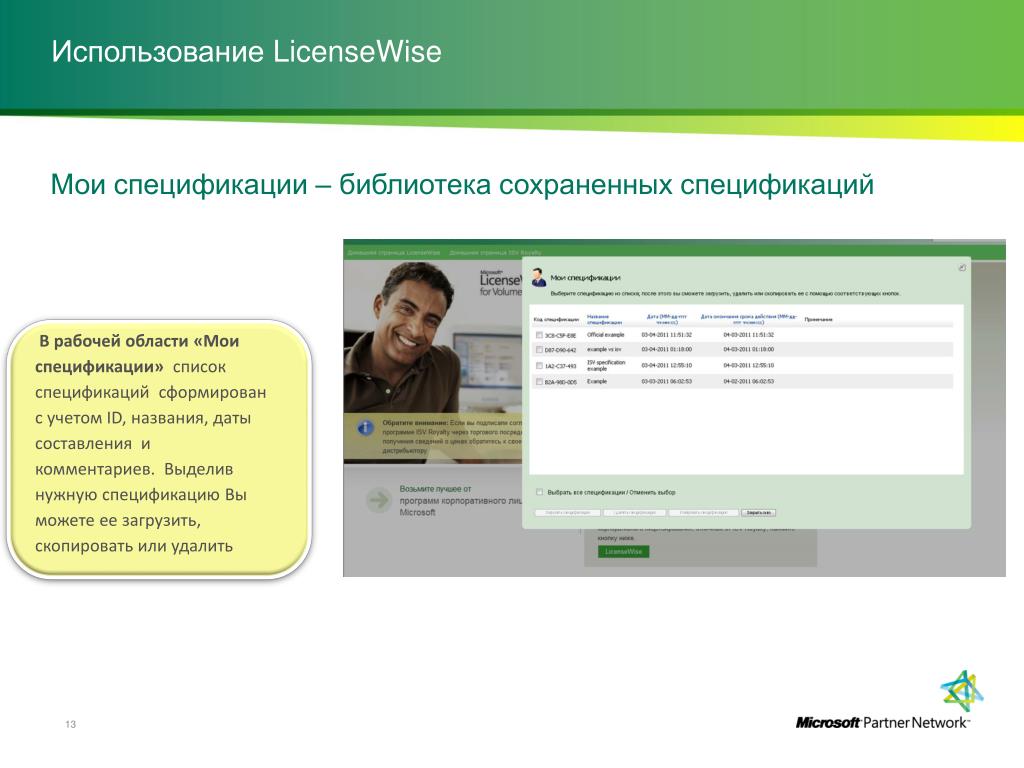Image resolution: width=1024 pixels, height=768 pixels.
Task: Sort by the Дата окончания срока действия header
Action: click(x=748, y=319)
